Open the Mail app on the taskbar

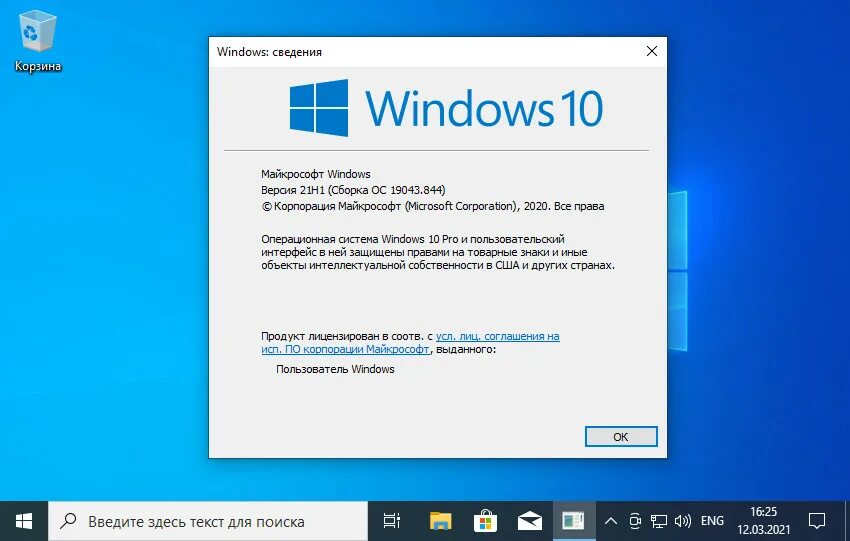pos(530,521)
